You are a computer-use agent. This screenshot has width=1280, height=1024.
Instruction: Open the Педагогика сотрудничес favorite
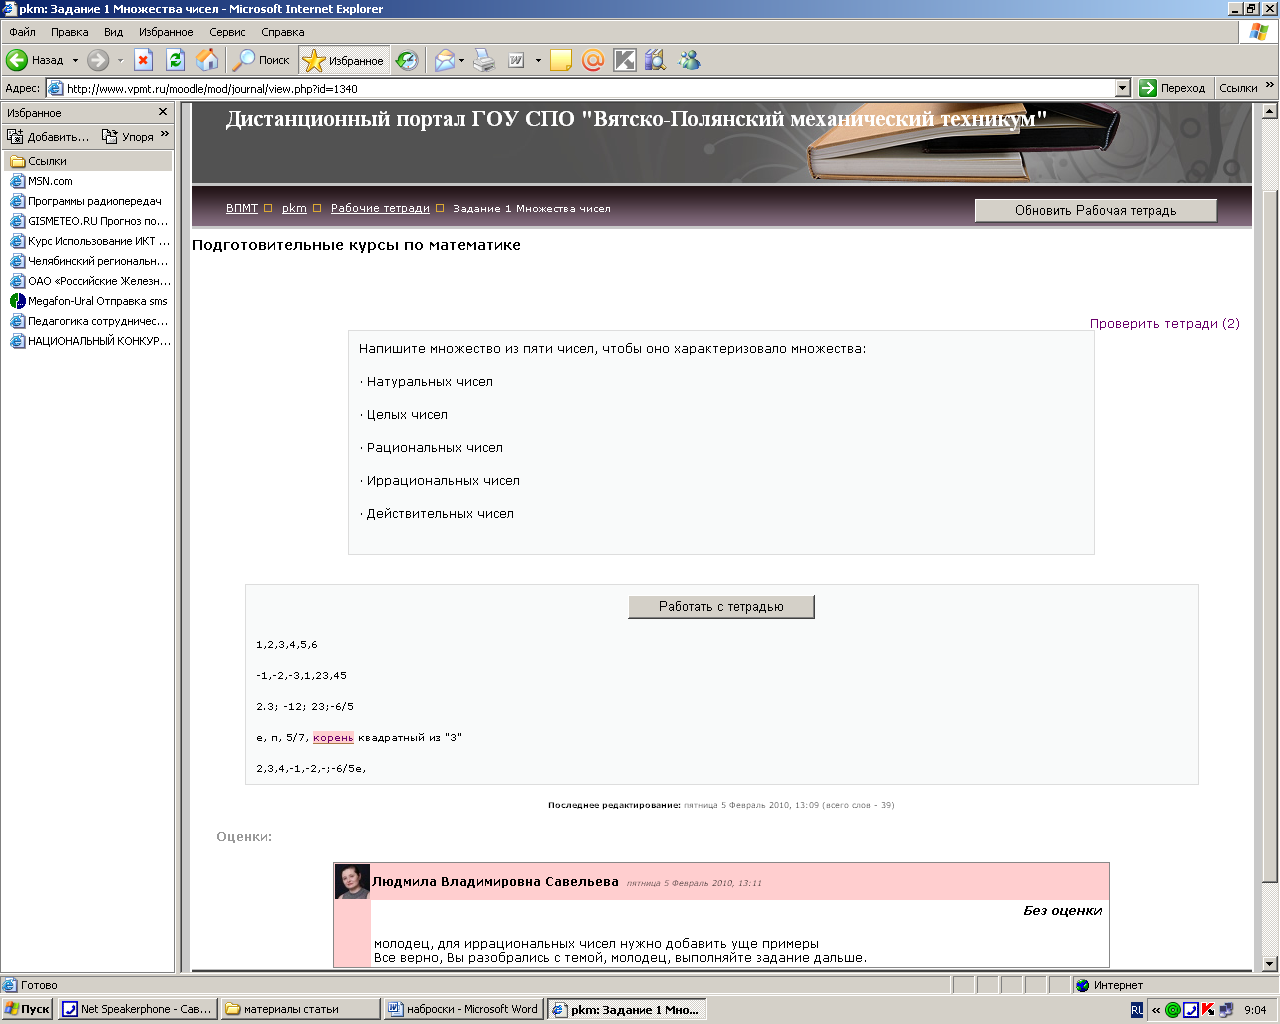(89, 321)
